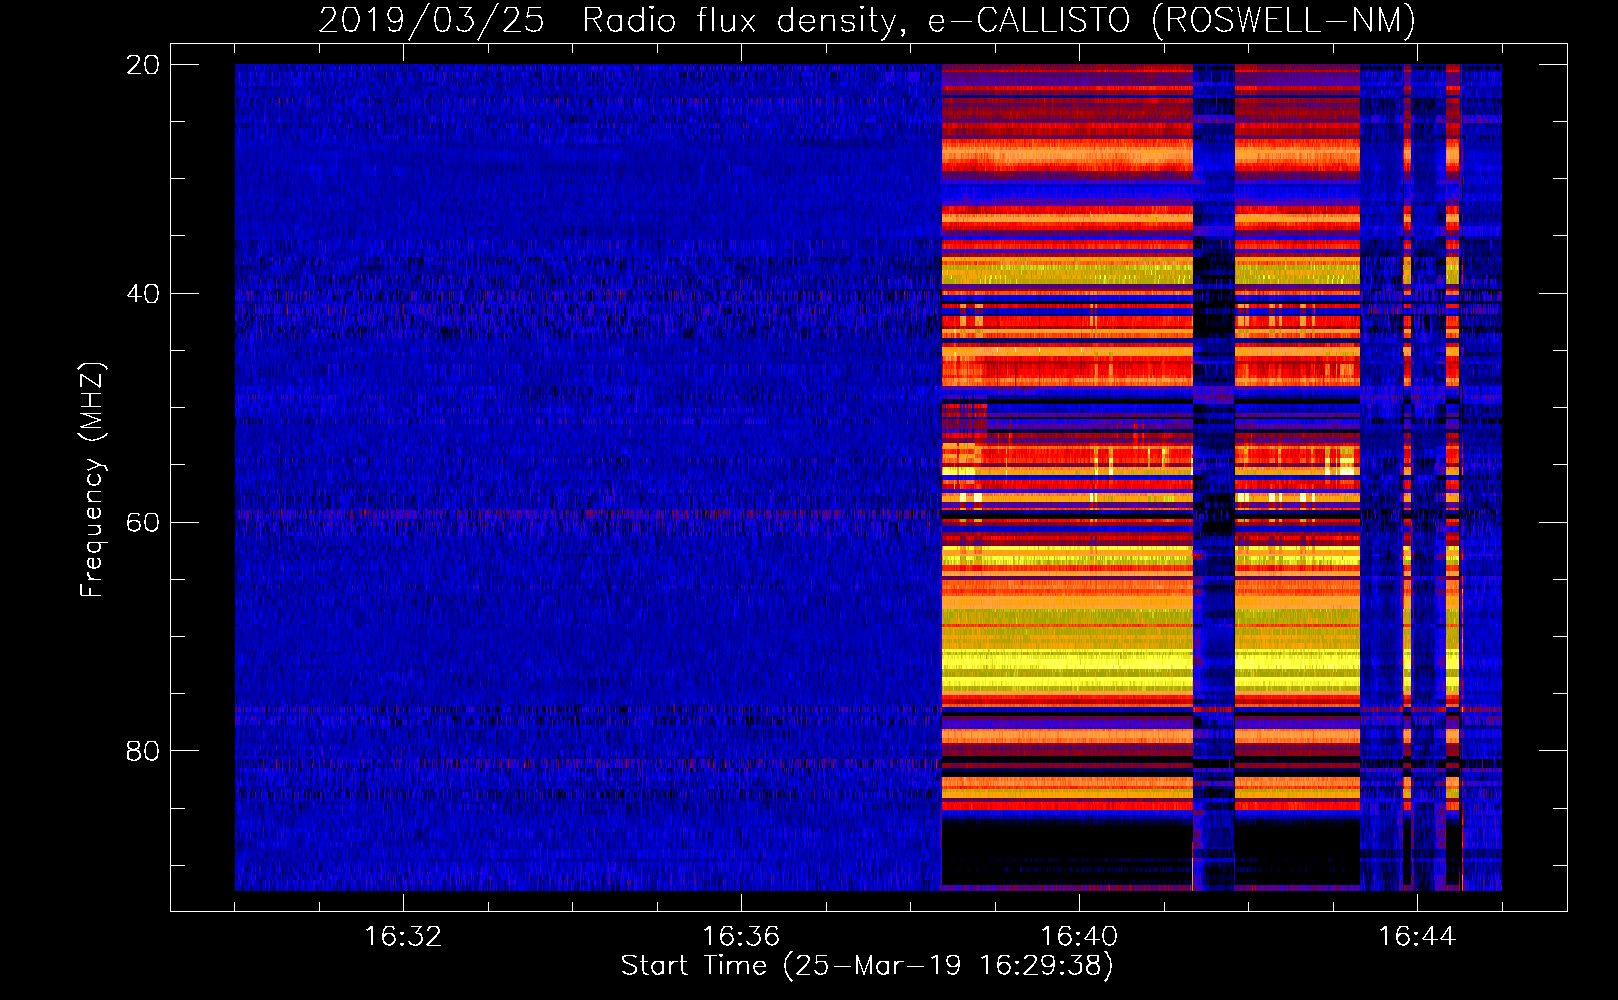Click the '16:44' time tick label
This screenshot has width=1618, height=1000.
point(1417,937)
